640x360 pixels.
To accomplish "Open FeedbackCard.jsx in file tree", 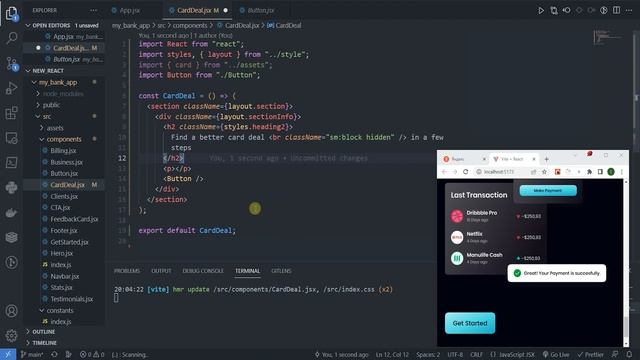I will pos(74,219).
